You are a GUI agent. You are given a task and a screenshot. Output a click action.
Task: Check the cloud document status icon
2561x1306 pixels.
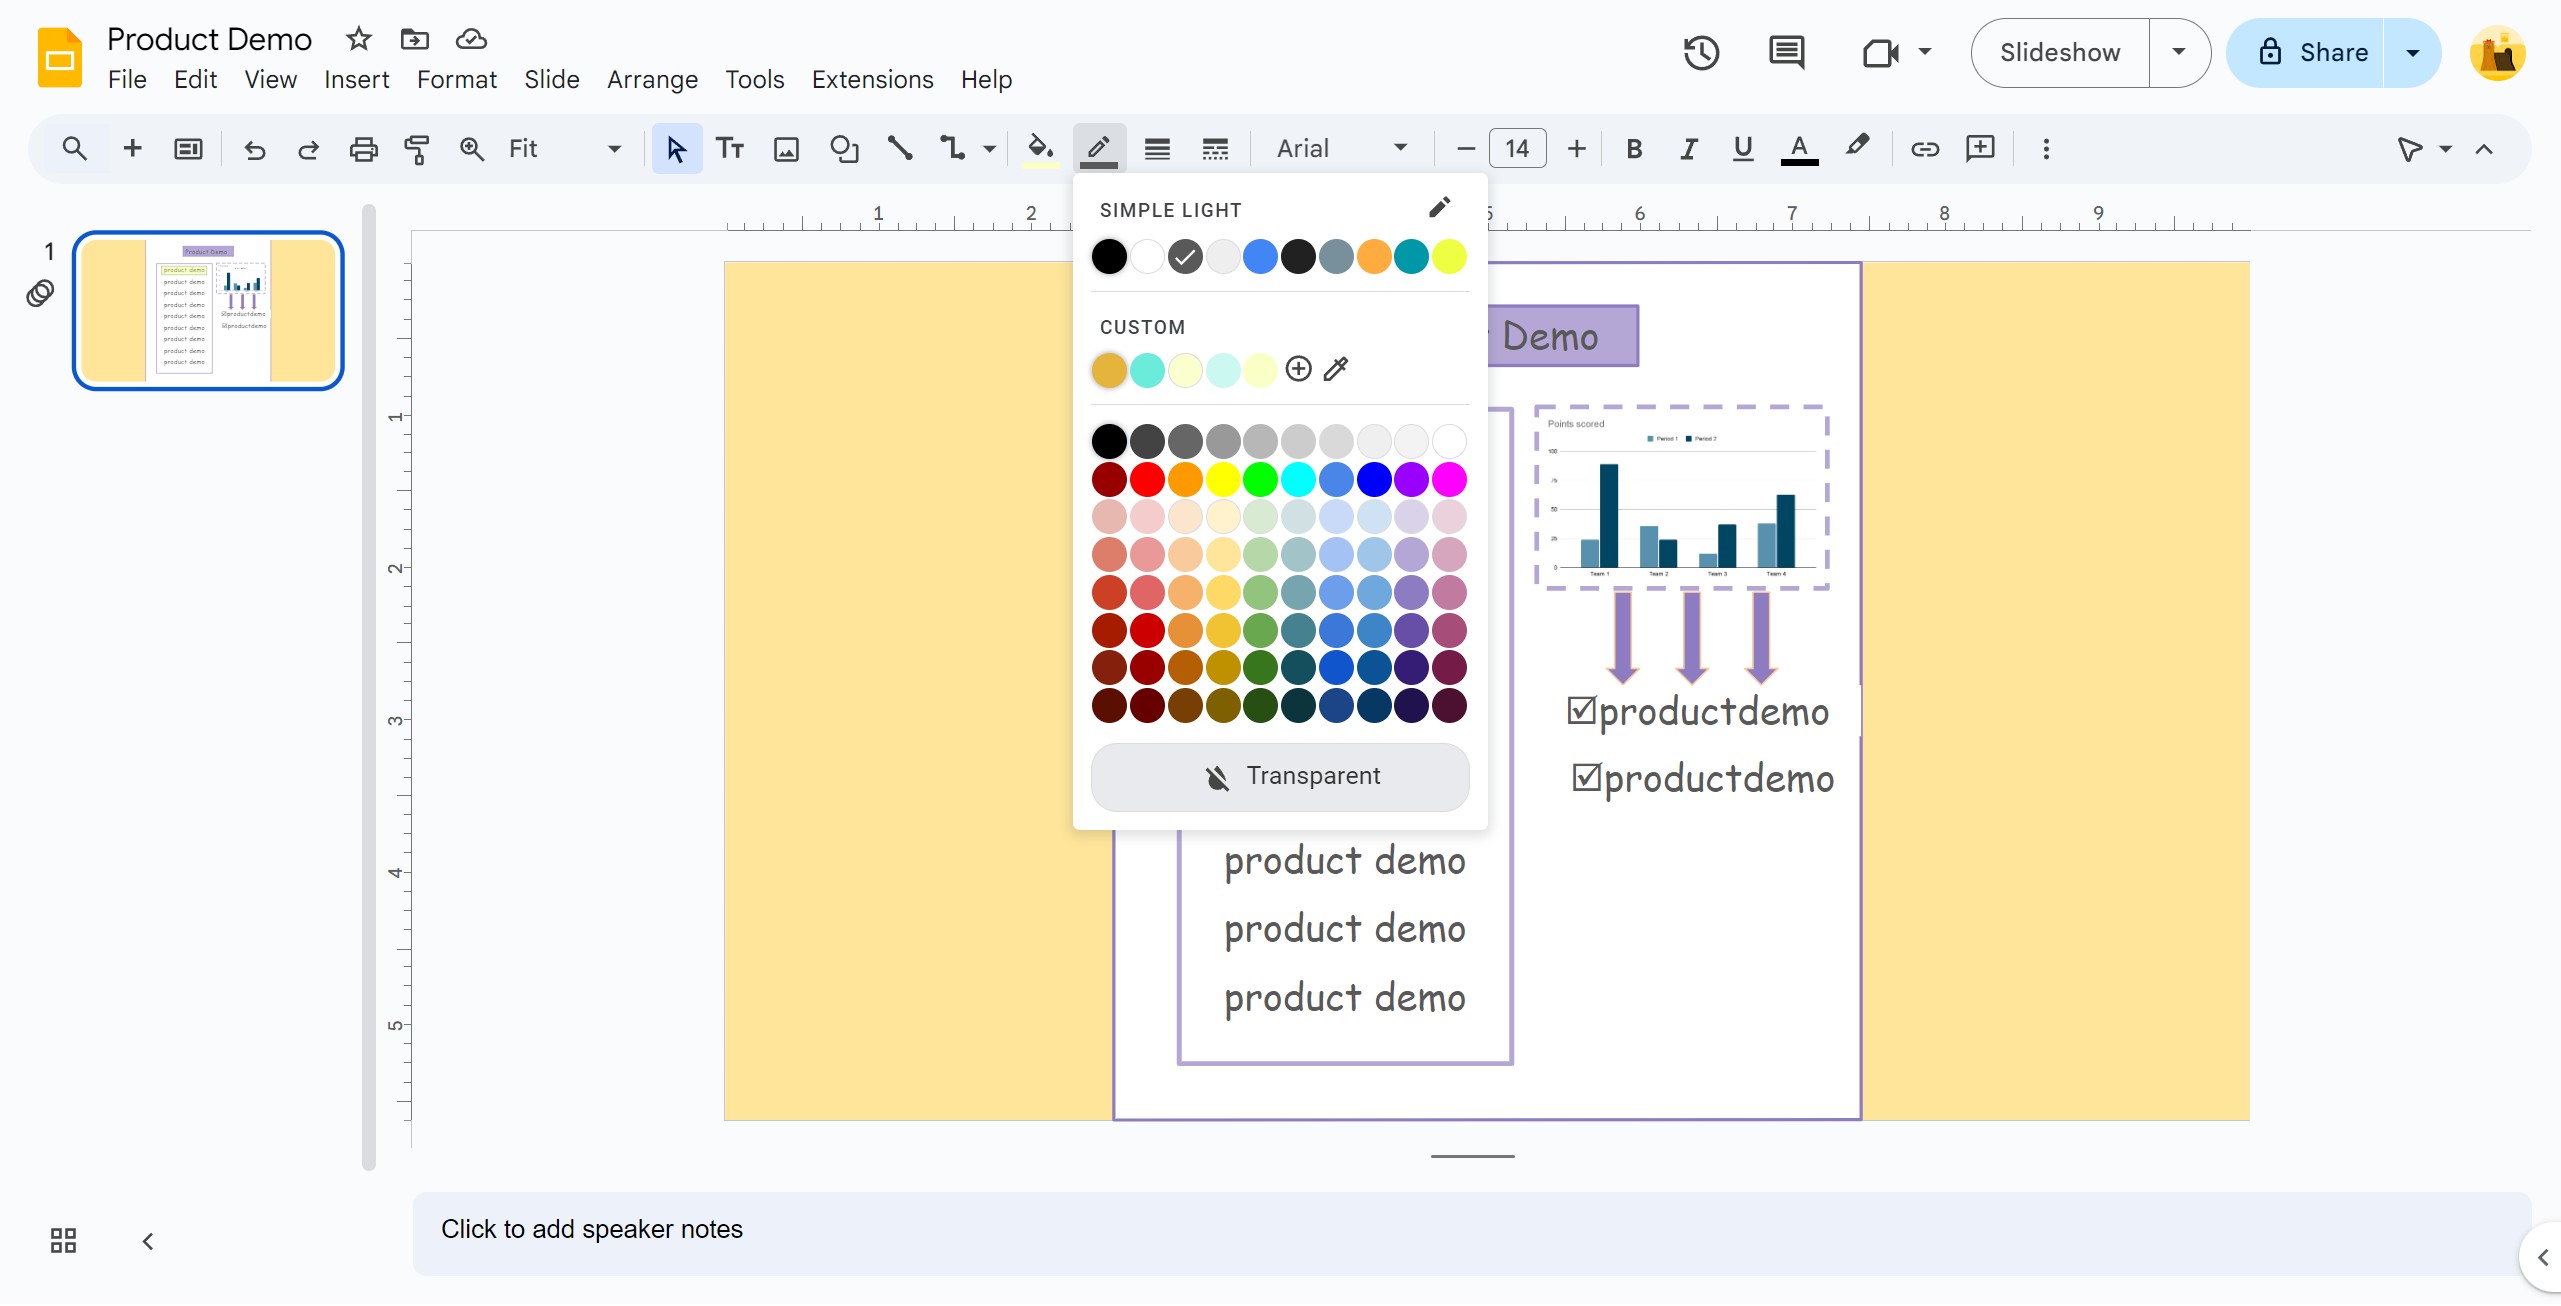click(x=471, y=39)
